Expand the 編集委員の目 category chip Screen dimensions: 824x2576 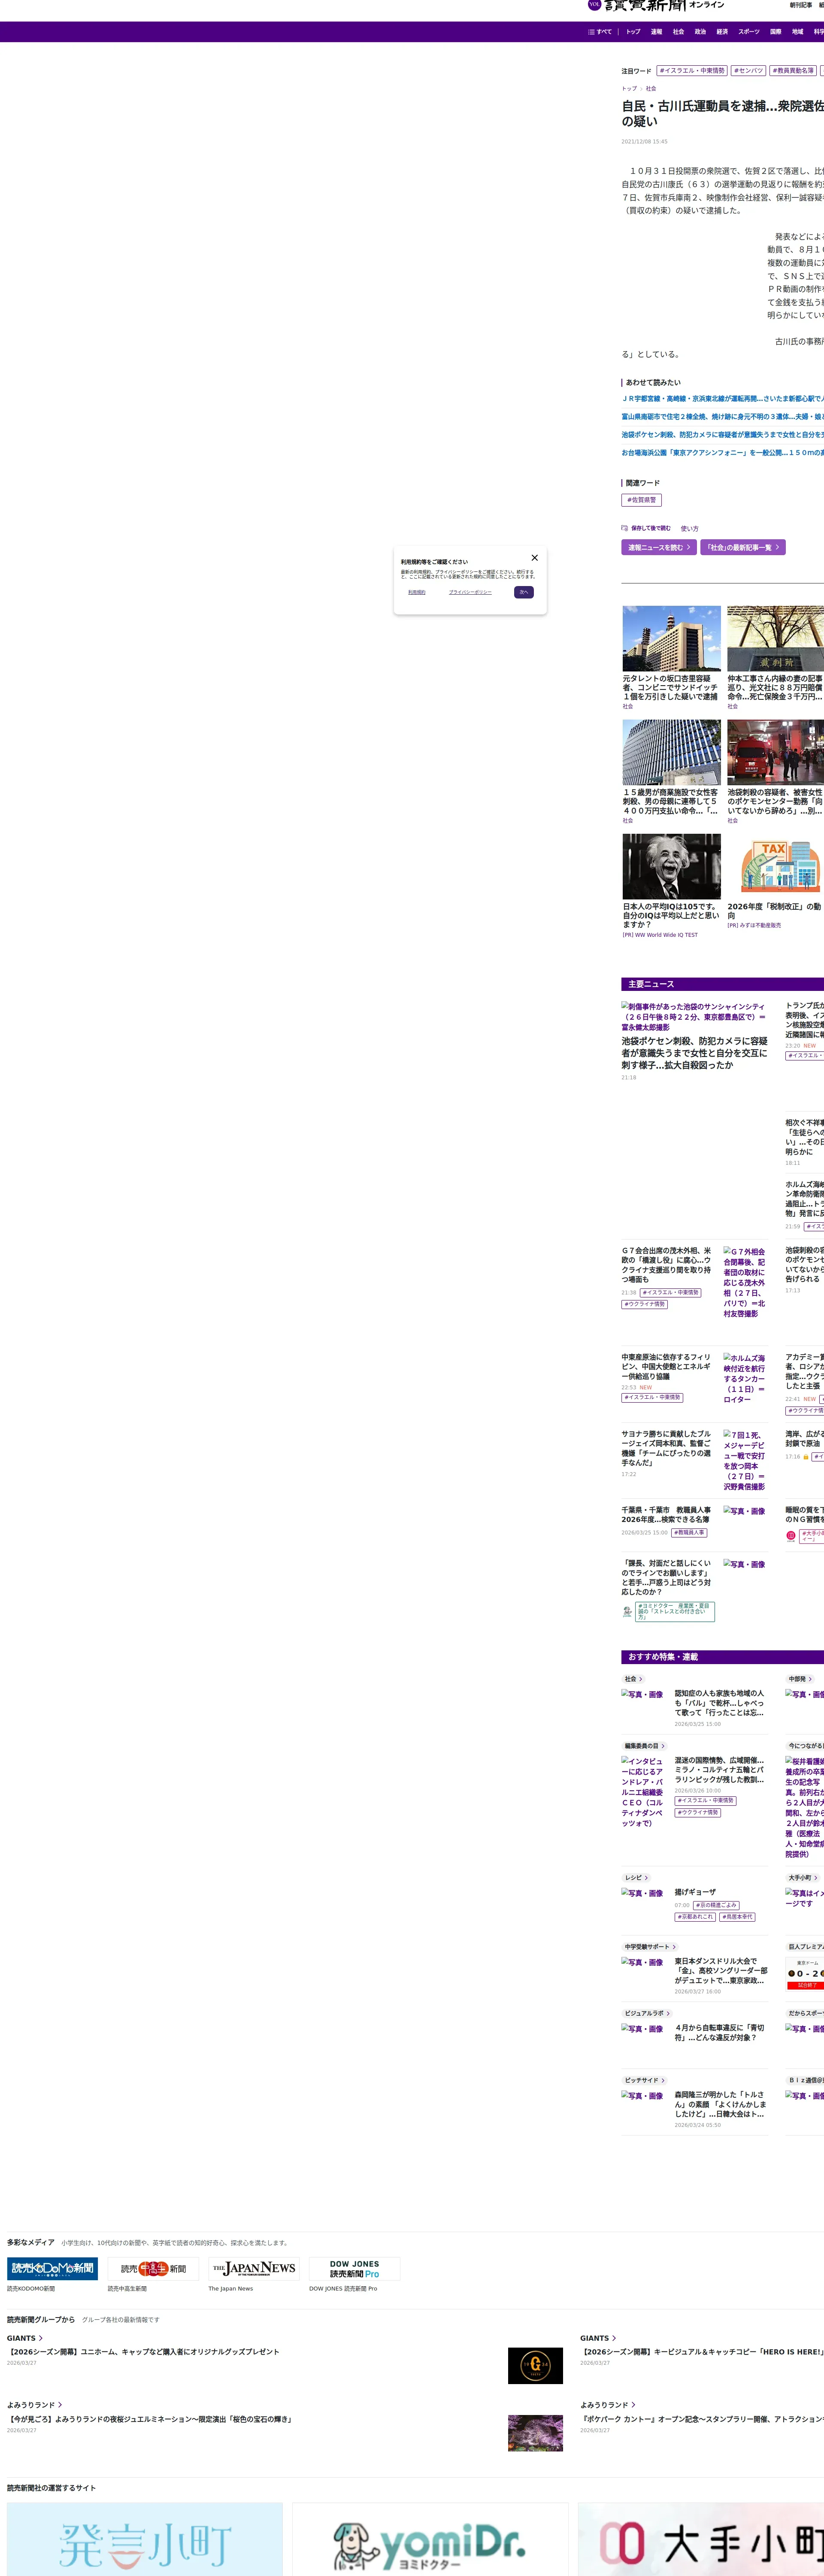click(x=644, y=1746)
